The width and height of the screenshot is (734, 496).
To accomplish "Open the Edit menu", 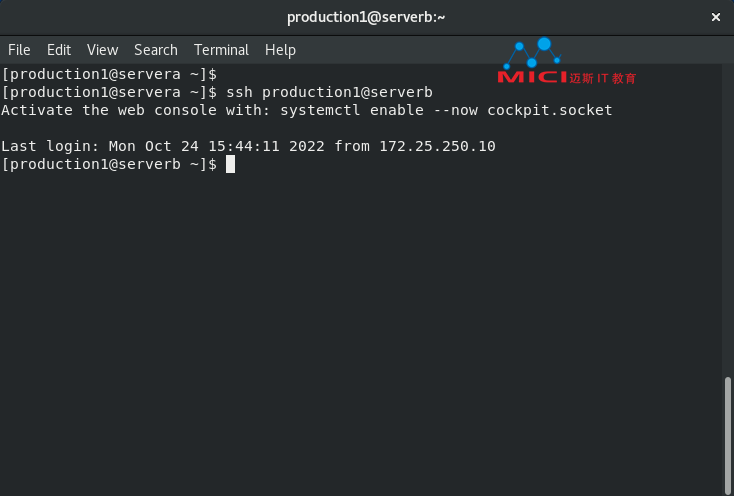I will coord(59,50).
